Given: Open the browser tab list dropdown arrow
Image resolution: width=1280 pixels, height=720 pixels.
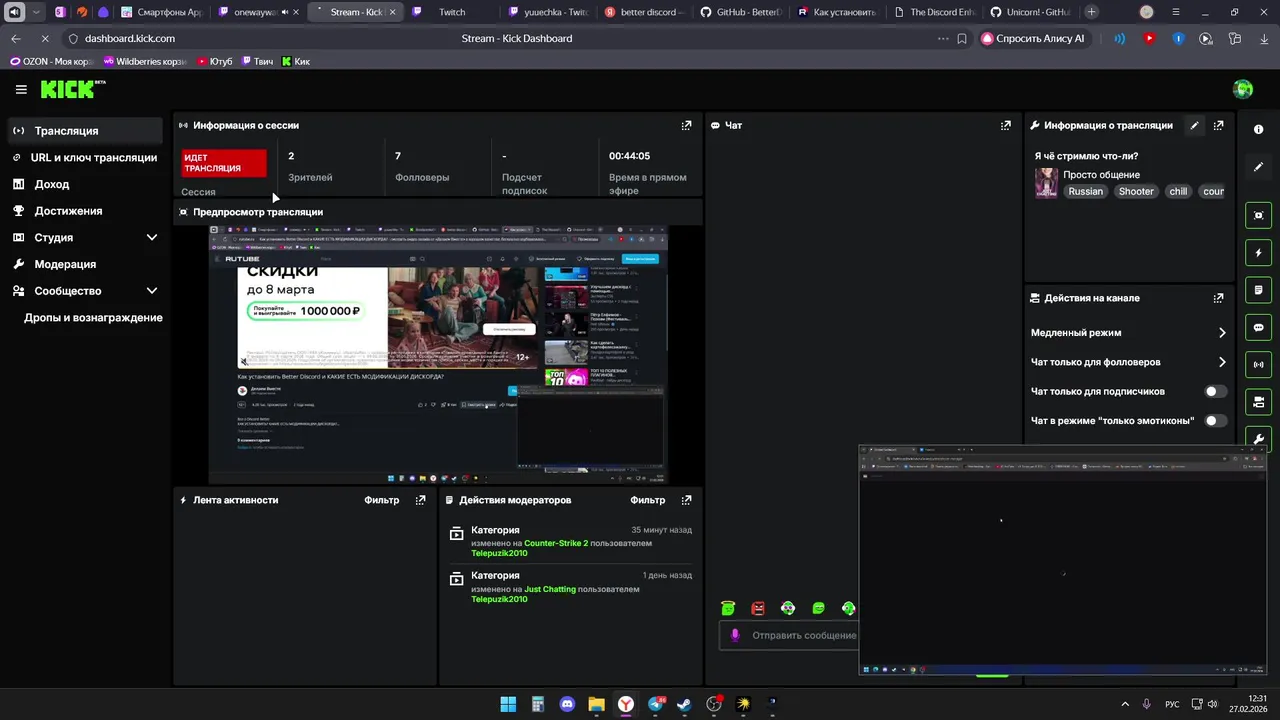Looking at the screenshot, I should coord(36,12).
